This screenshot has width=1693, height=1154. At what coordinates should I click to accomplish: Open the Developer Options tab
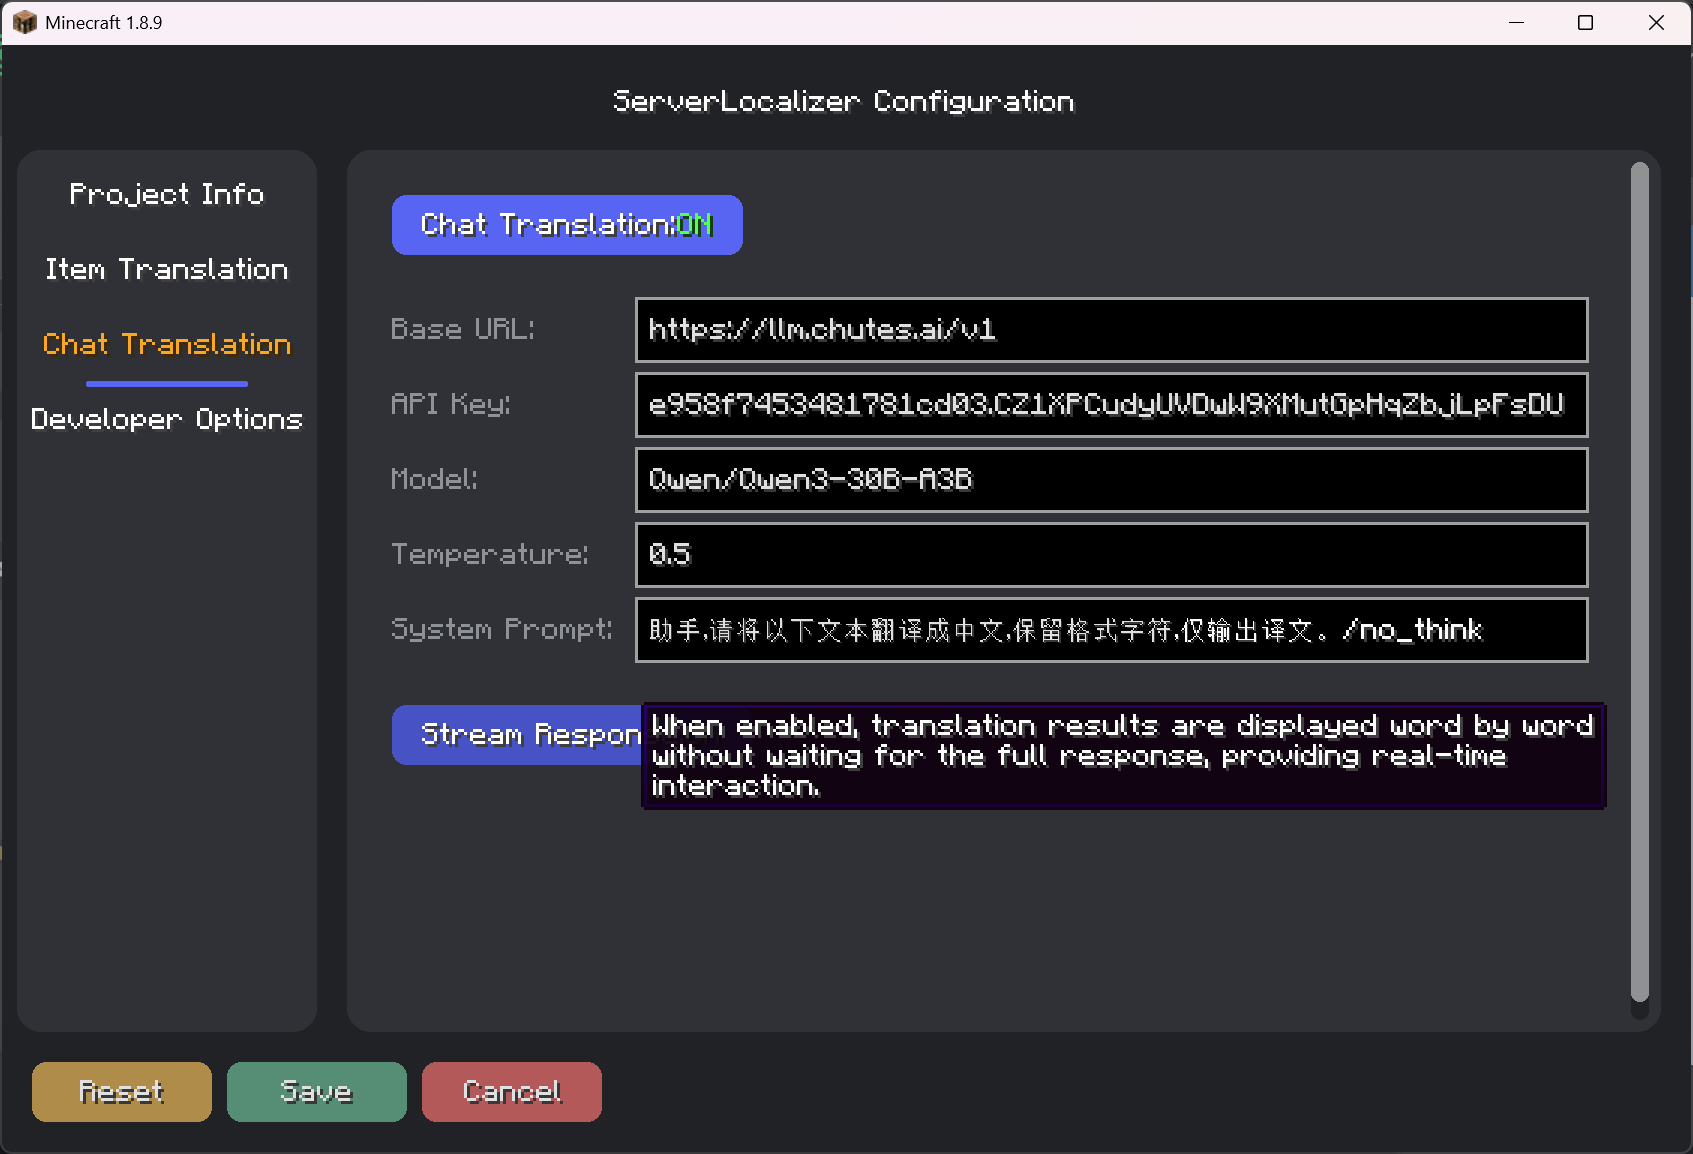166,419
